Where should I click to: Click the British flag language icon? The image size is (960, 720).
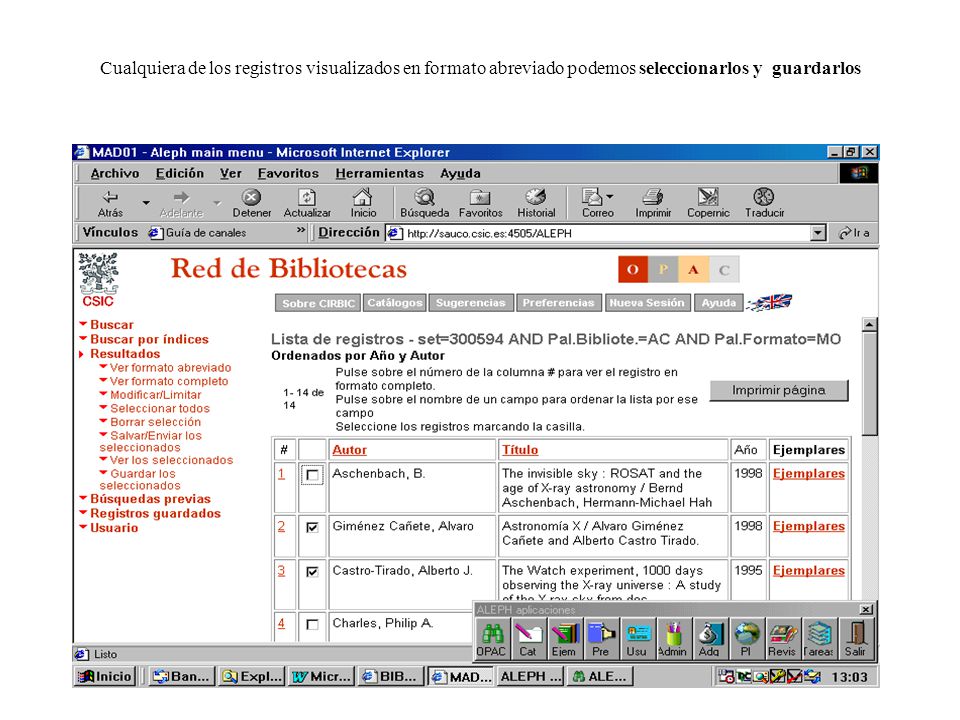770,302
